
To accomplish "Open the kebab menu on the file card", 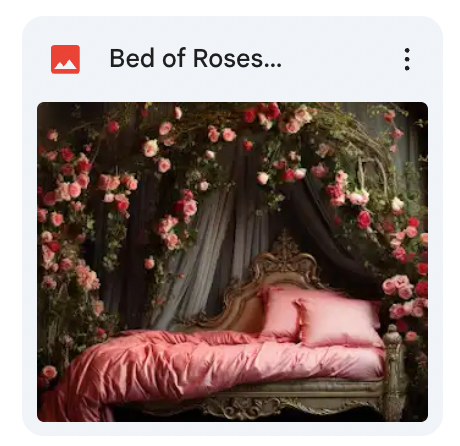I will [407, 59].
